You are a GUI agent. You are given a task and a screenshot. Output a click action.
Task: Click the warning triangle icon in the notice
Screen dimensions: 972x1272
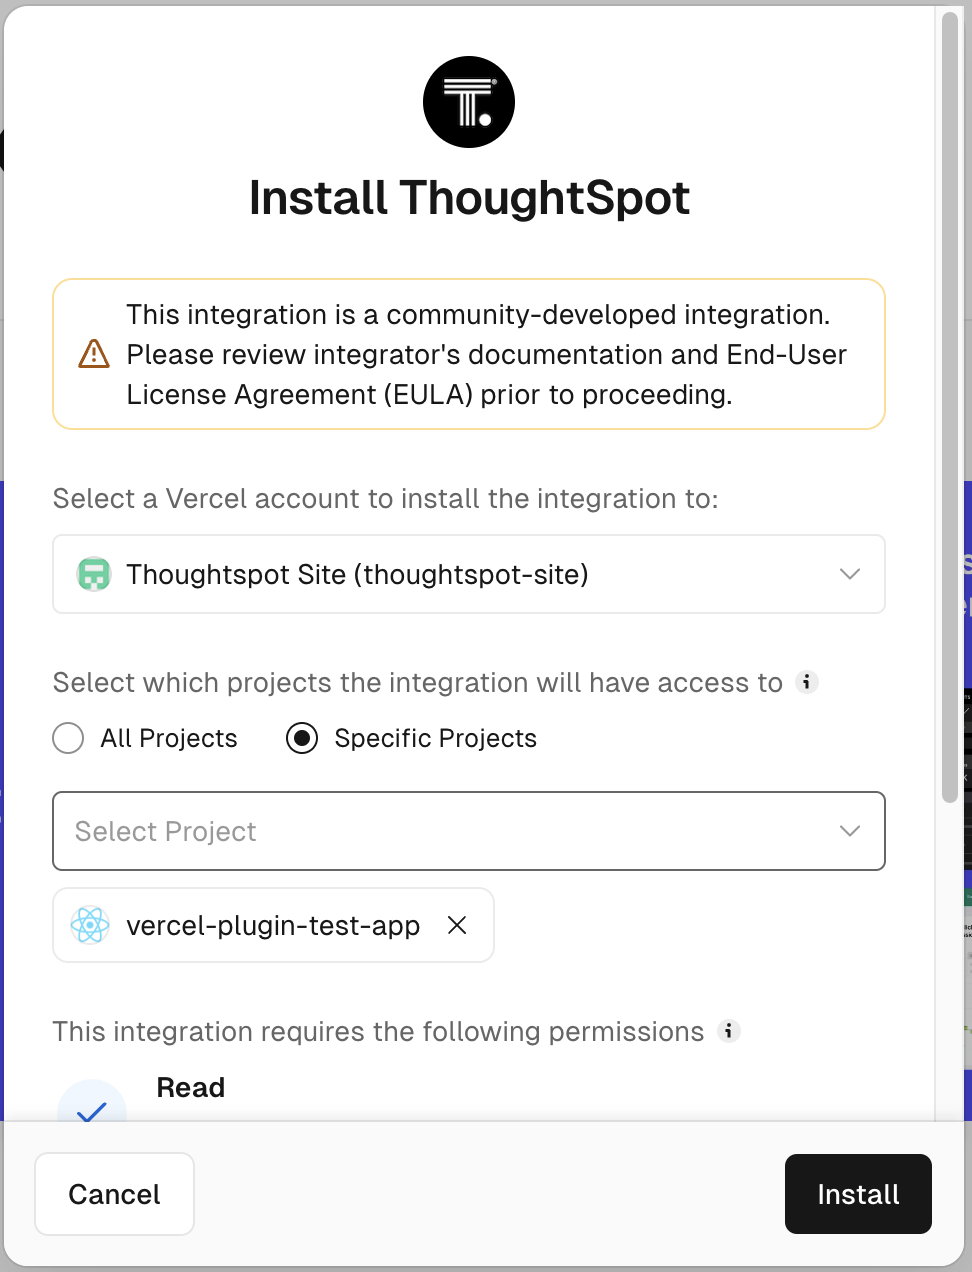click(x=94, y=354)
